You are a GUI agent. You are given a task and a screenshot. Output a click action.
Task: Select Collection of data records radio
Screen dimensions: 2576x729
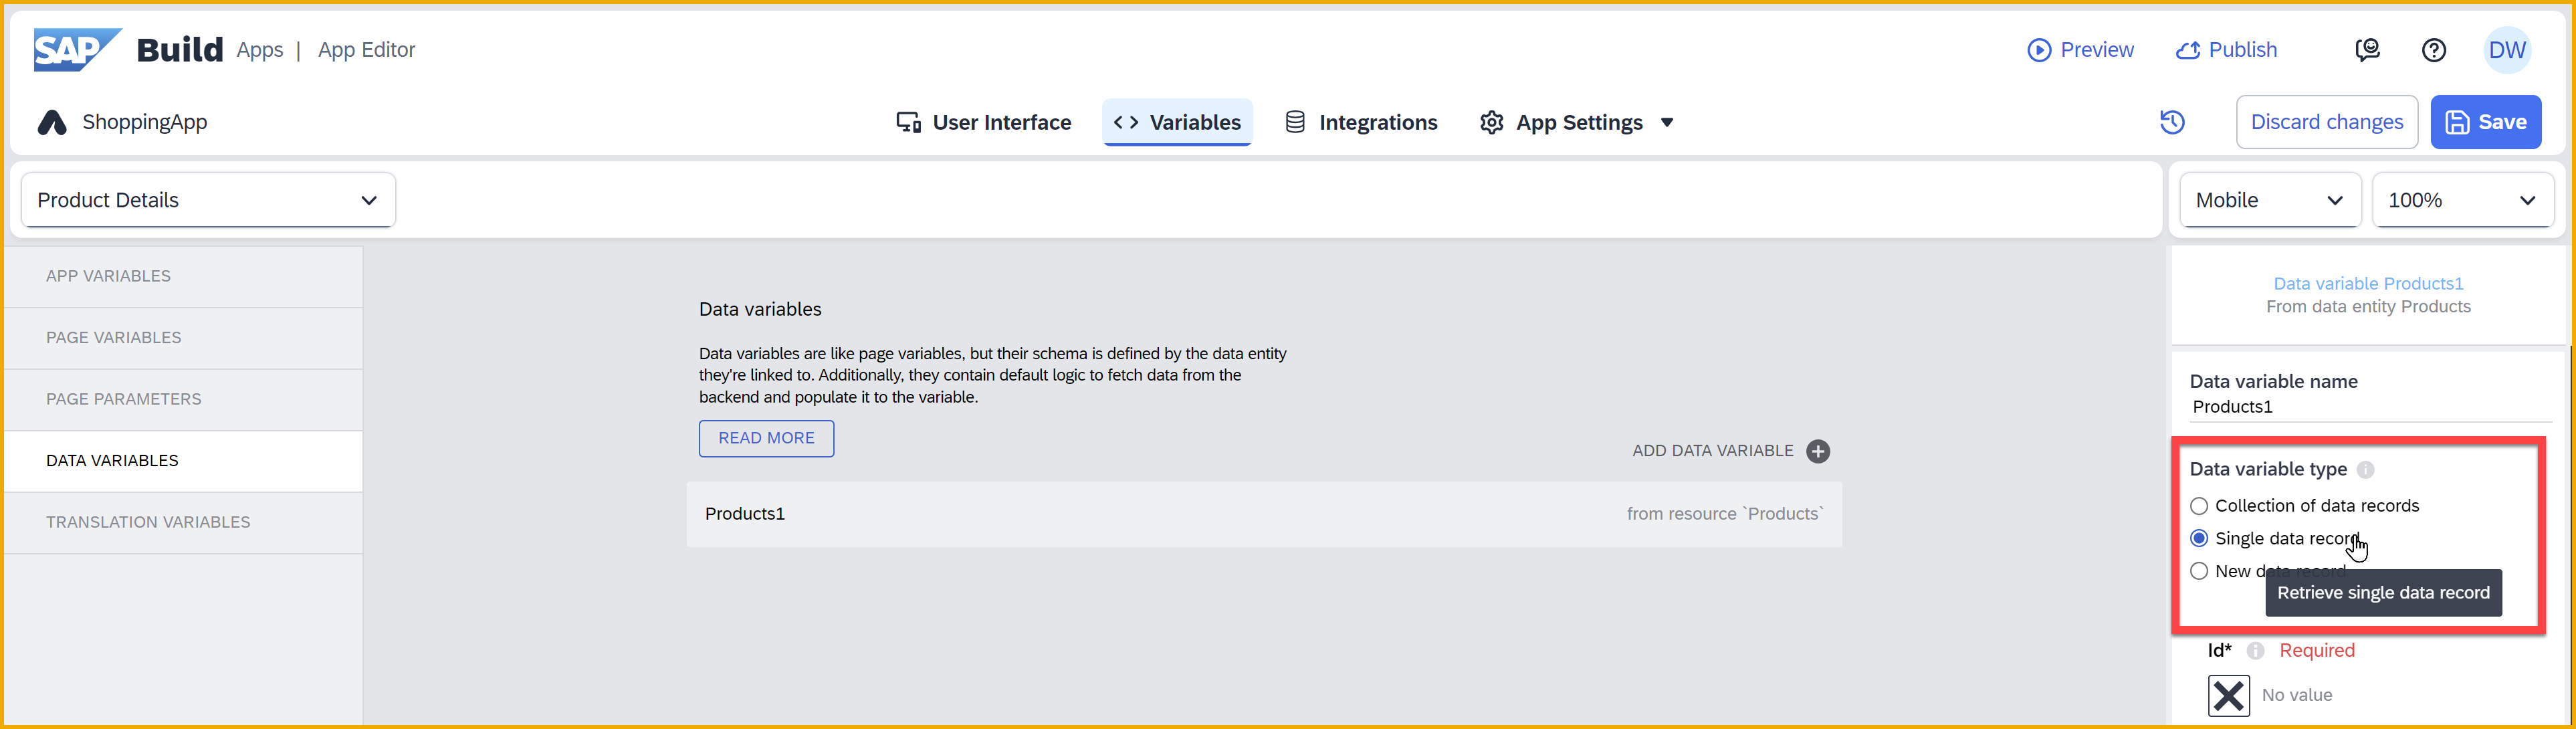tap(2199, 506)
